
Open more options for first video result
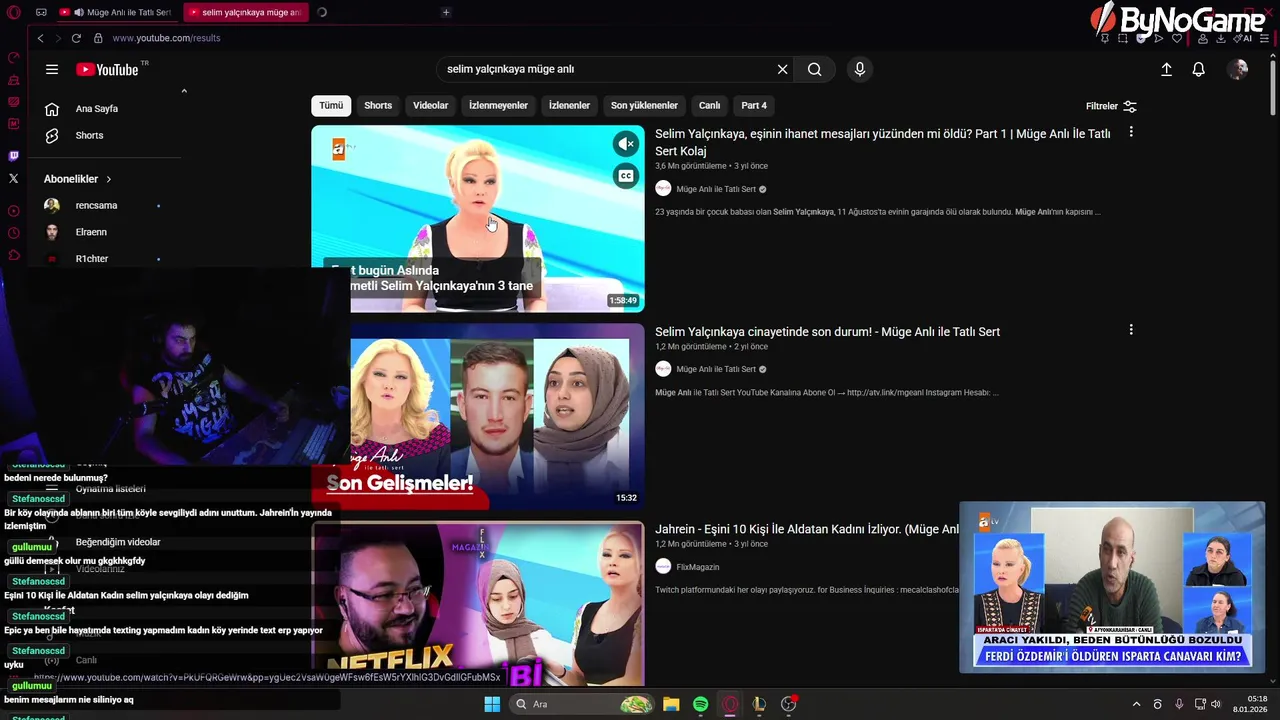(x=1131, y=132)
